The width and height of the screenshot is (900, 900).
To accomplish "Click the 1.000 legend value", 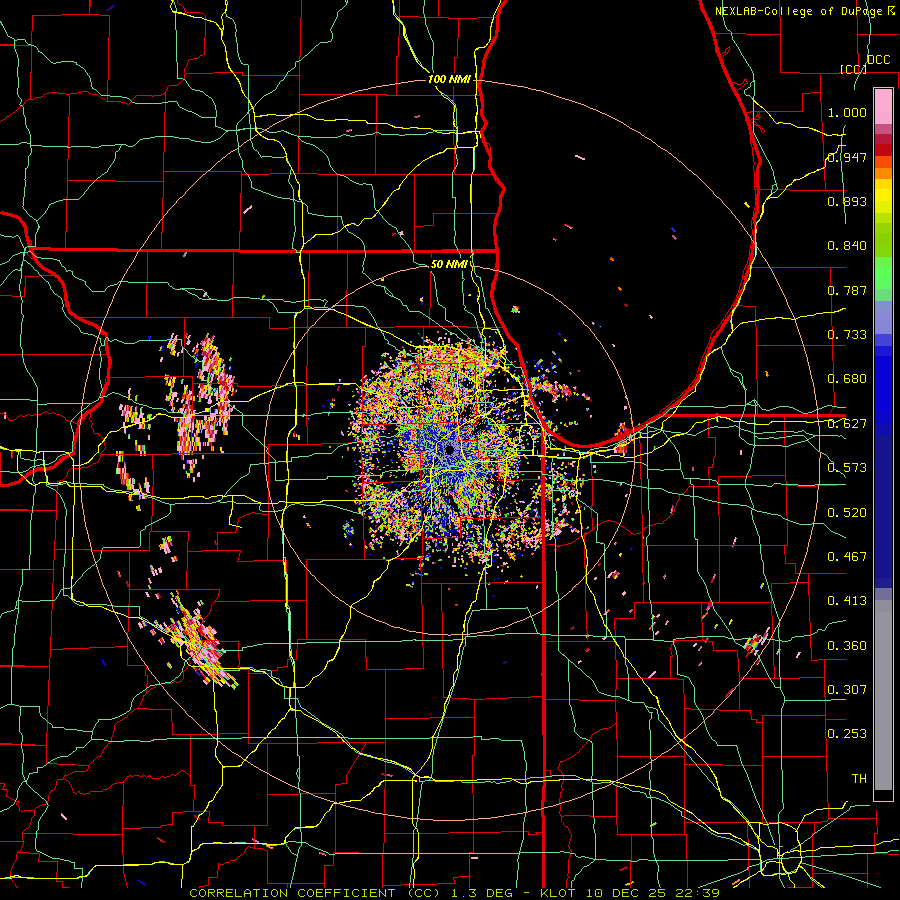I will (847, 112).
